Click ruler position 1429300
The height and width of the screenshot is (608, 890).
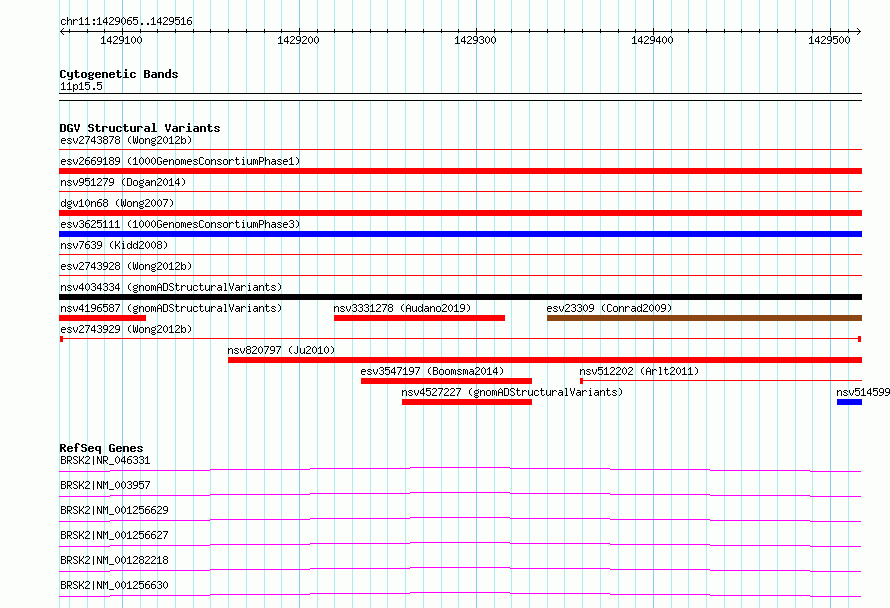[475, 40]
